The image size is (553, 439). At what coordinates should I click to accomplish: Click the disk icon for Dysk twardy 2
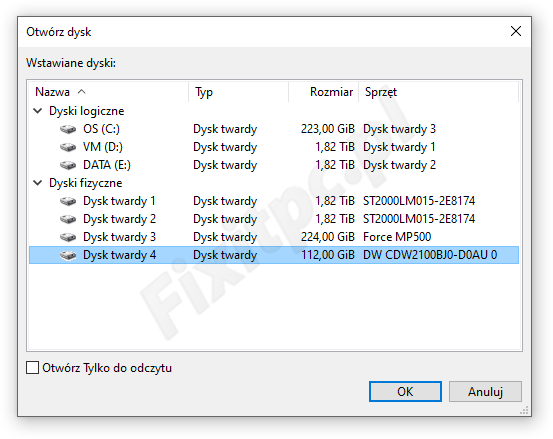pos(68,219)
